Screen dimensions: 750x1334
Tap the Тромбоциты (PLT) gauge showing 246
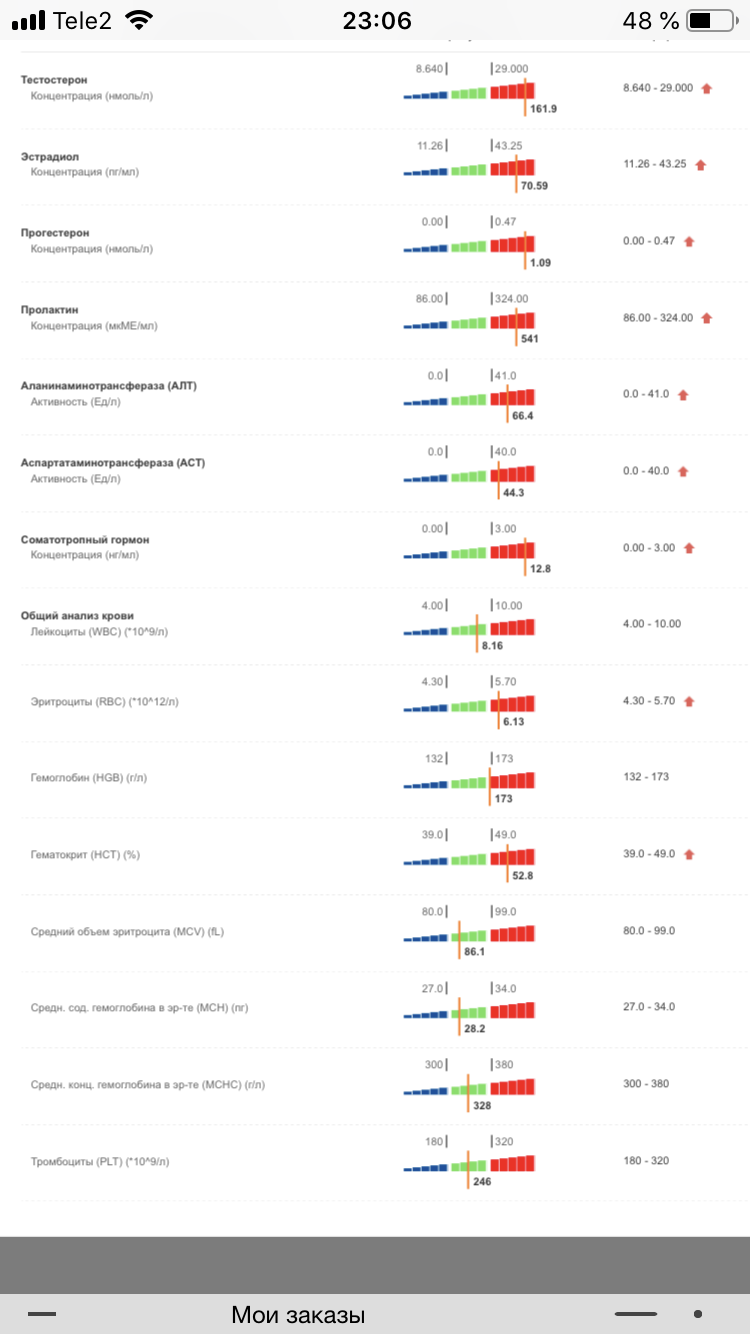pos(469,1165)
